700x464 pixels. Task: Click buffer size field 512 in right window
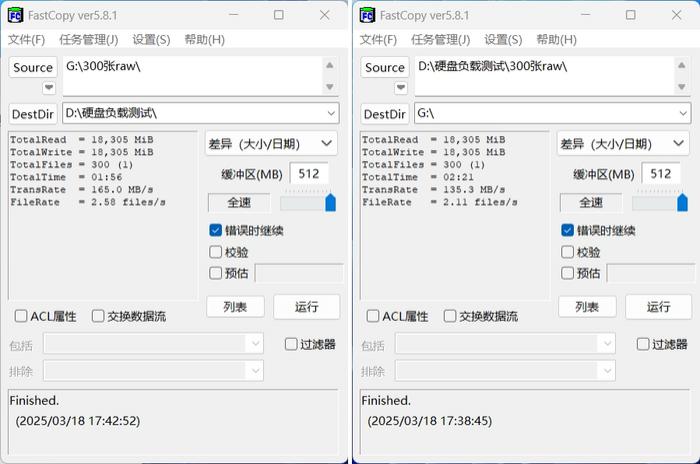click(x=661, y=173)
